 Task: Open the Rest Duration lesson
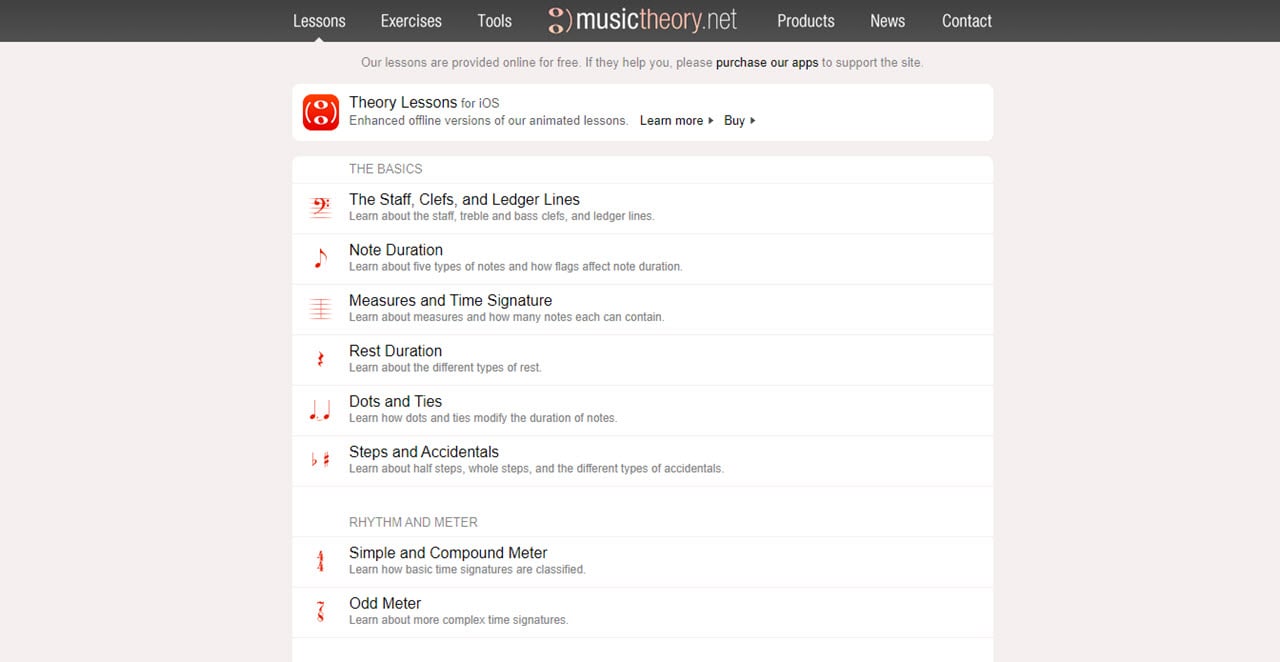[x=643, y=360]
